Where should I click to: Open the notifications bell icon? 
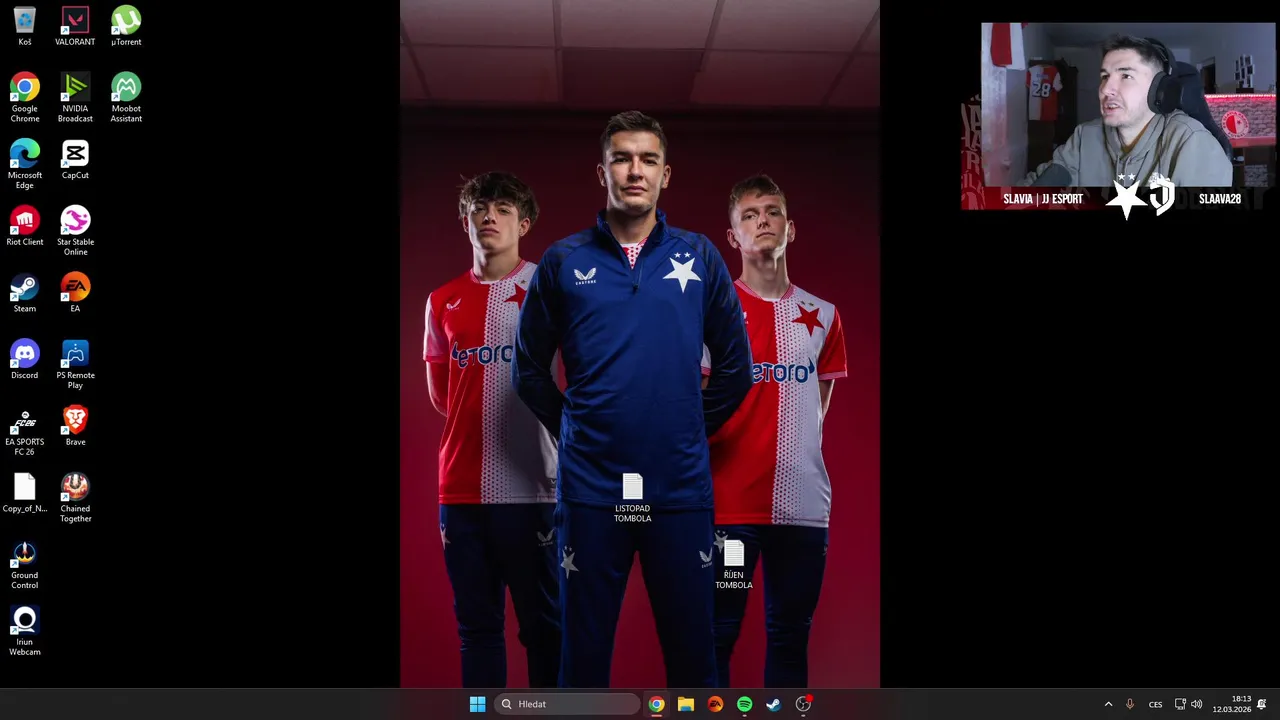click(1262, 704)
